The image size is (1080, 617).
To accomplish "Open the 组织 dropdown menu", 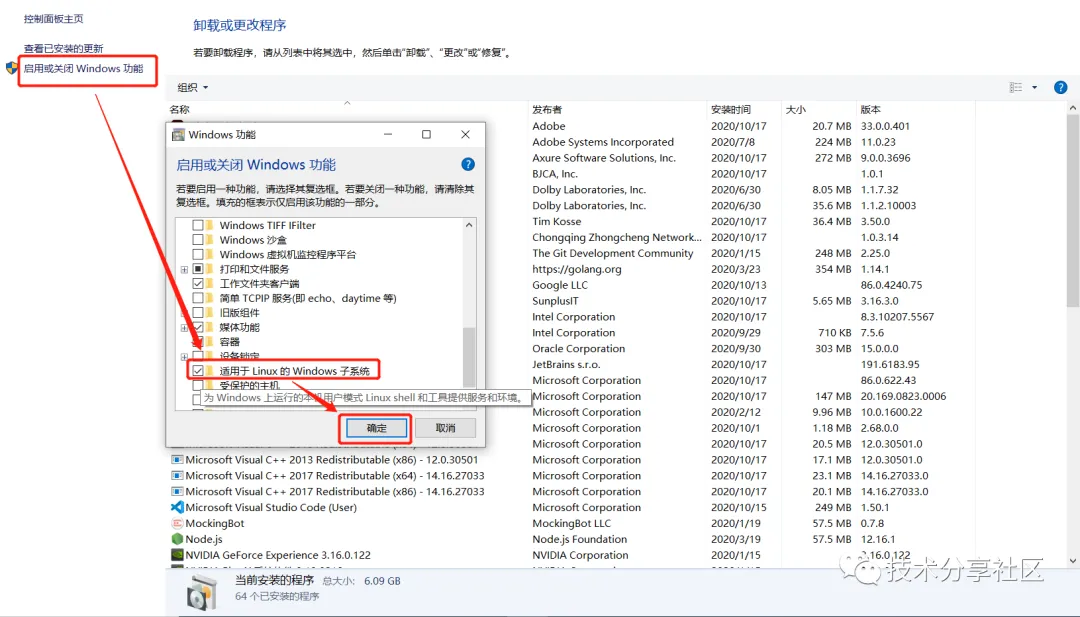I will [193, 87].
